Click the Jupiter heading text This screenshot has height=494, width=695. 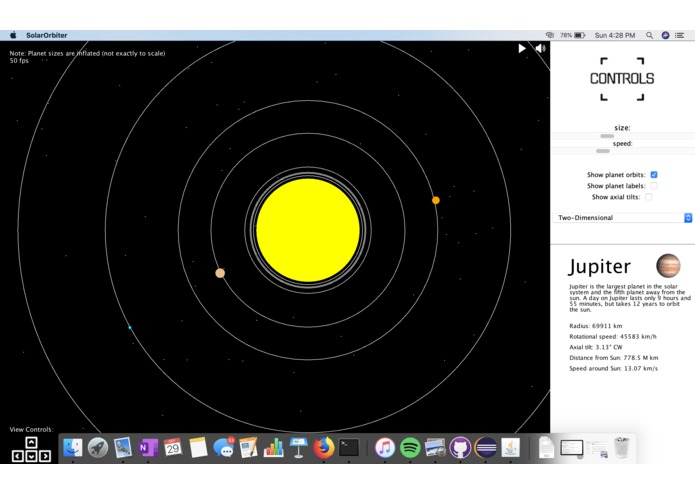(x=599, y=266)
